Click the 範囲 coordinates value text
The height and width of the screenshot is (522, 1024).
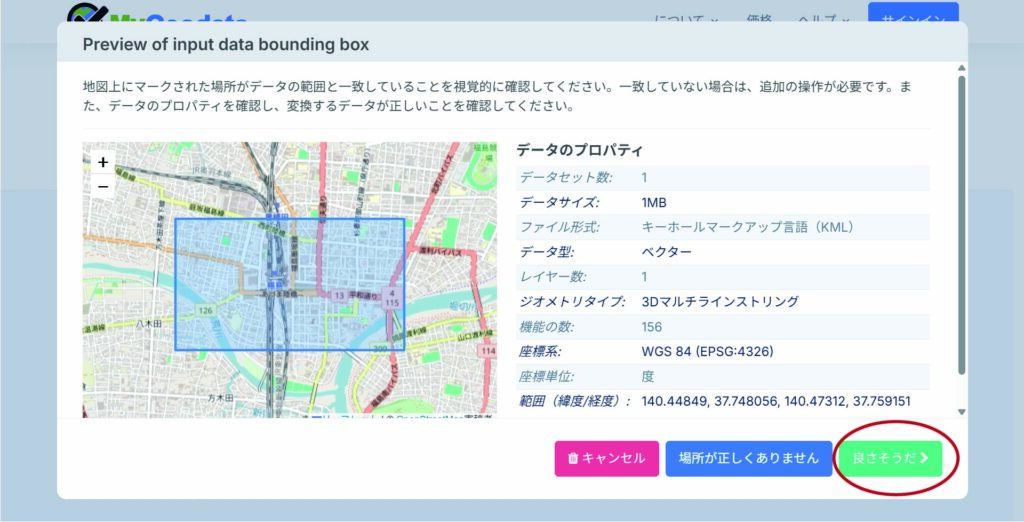(775, 401)
